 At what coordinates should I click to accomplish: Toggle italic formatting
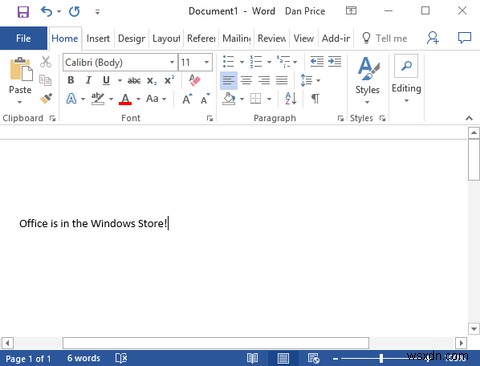click(88, 80)
